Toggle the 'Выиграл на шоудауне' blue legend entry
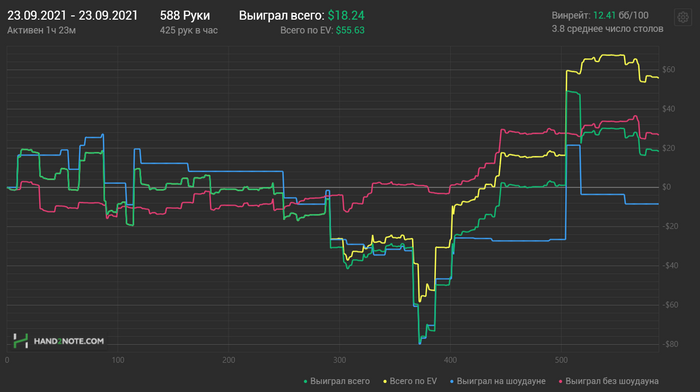700x392 pixels. click(x=498, y=381)
